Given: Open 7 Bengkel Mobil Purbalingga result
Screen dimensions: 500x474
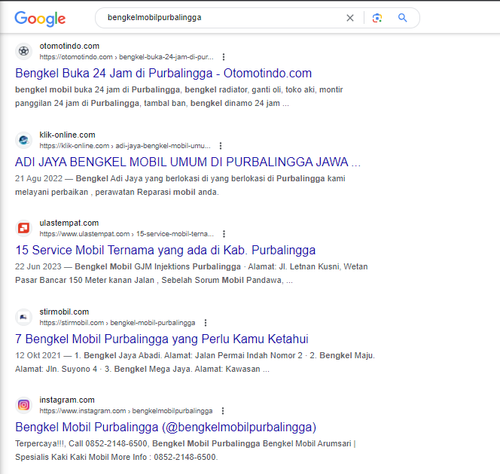Looking at the screenshot, I should coord(162,339).
